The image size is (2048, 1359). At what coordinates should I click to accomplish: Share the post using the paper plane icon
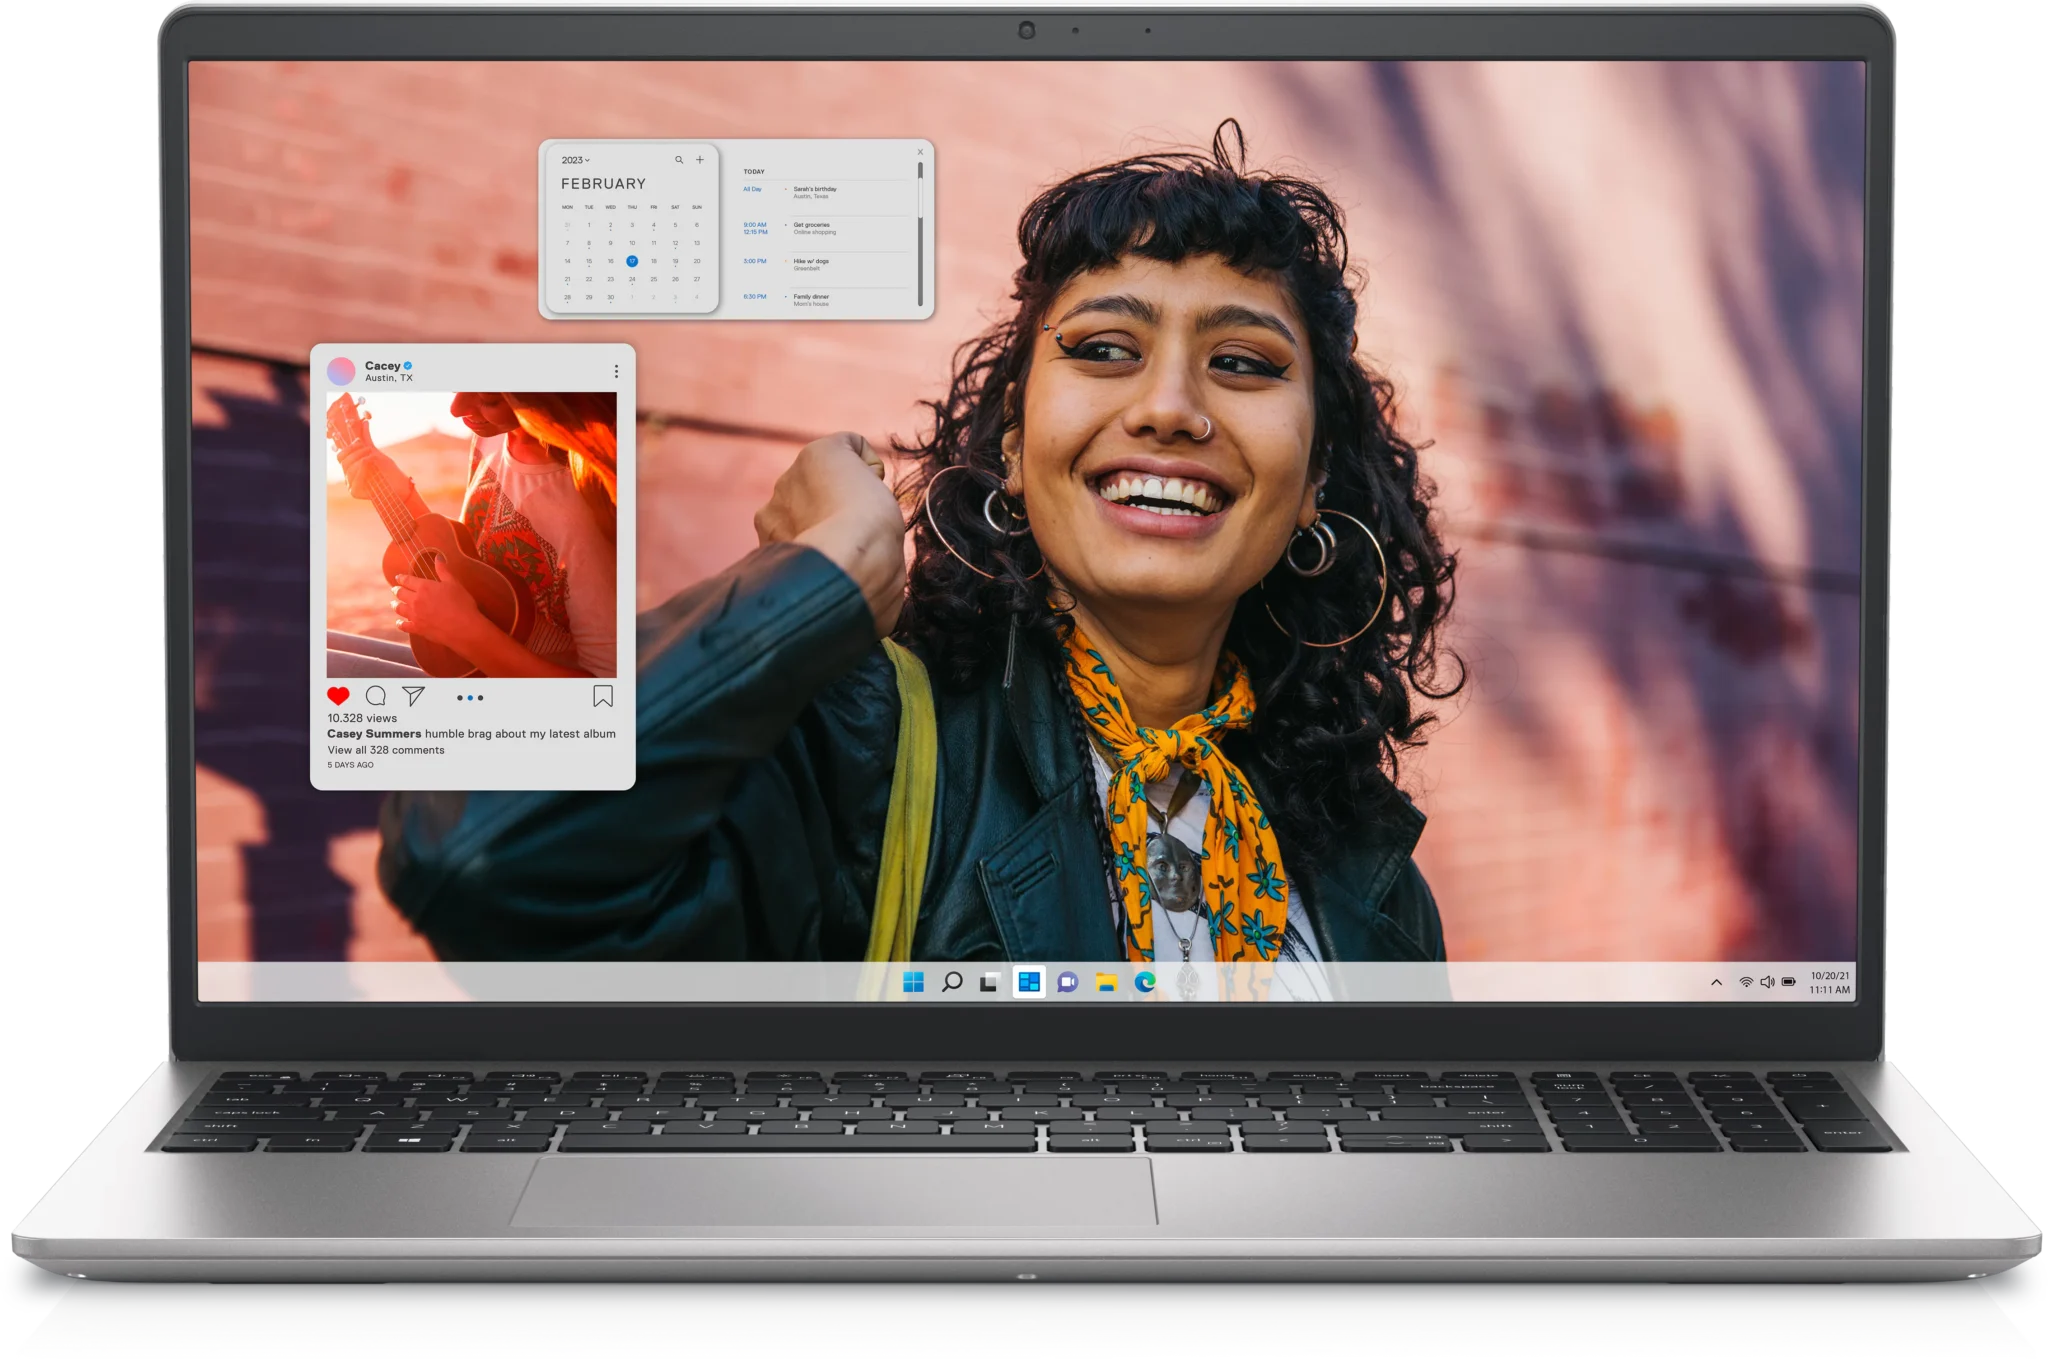point(413,696)
